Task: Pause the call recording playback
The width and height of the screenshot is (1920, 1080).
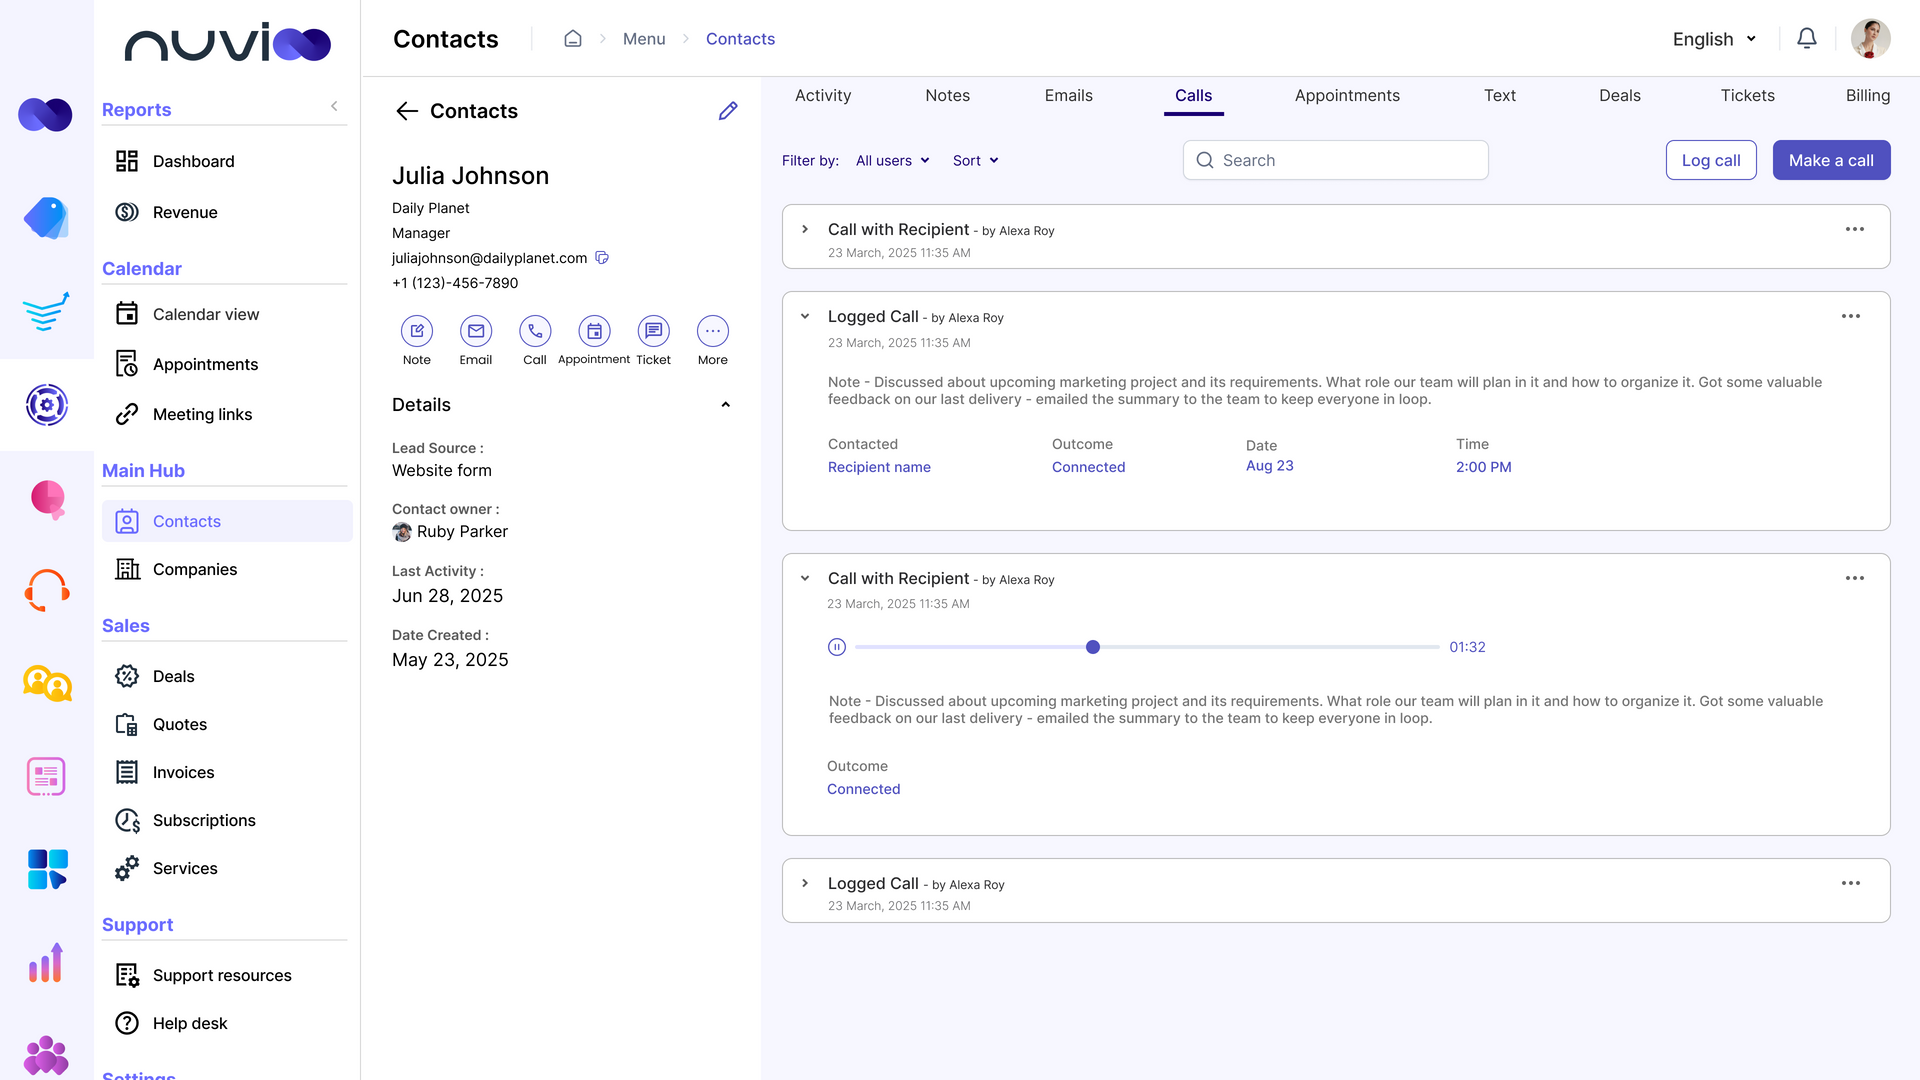Action: pyautogui.click(x=836, y=647)
